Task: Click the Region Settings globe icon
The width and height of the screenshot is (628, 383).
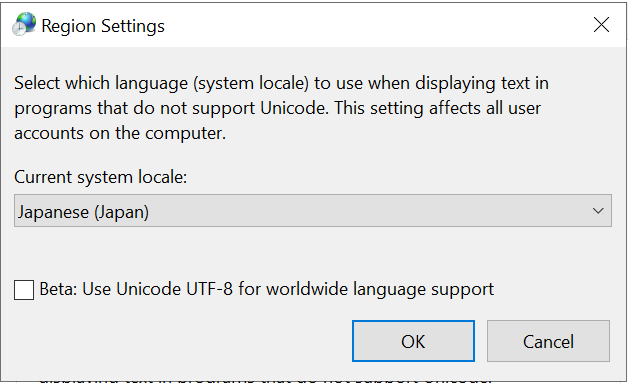Action: pos(24,24)
